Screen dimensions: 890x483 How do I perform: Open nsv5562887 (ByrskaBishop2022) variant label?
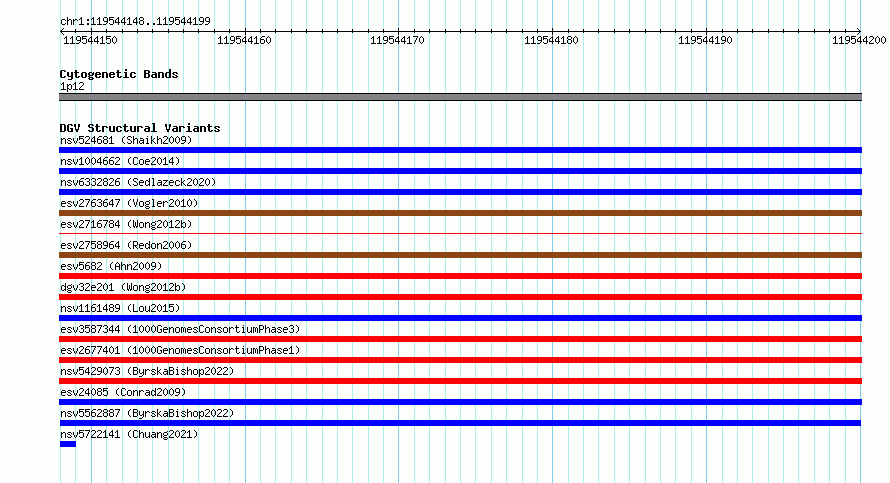click(147, 413)
